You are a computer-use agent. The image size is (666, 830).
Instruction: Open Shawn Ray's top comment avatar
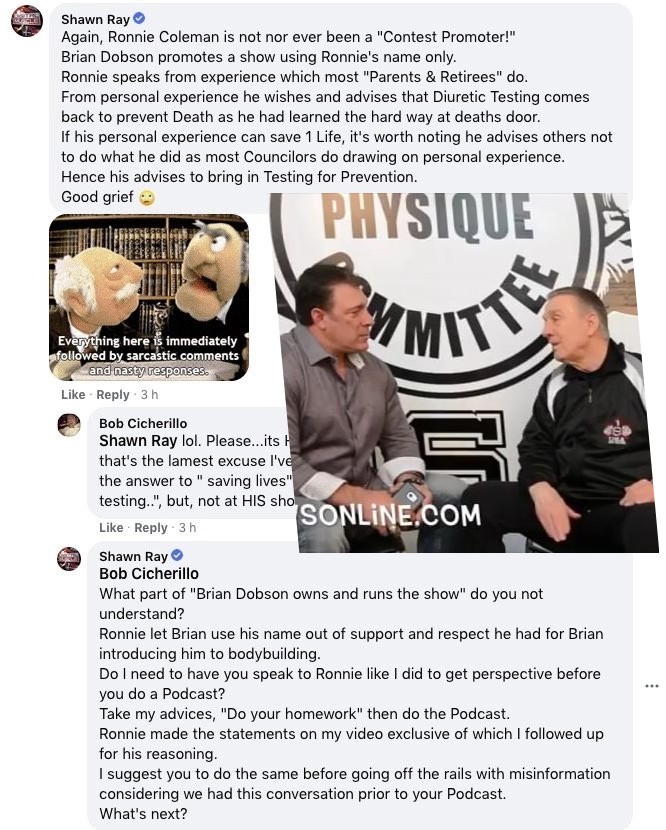[27, 21]
